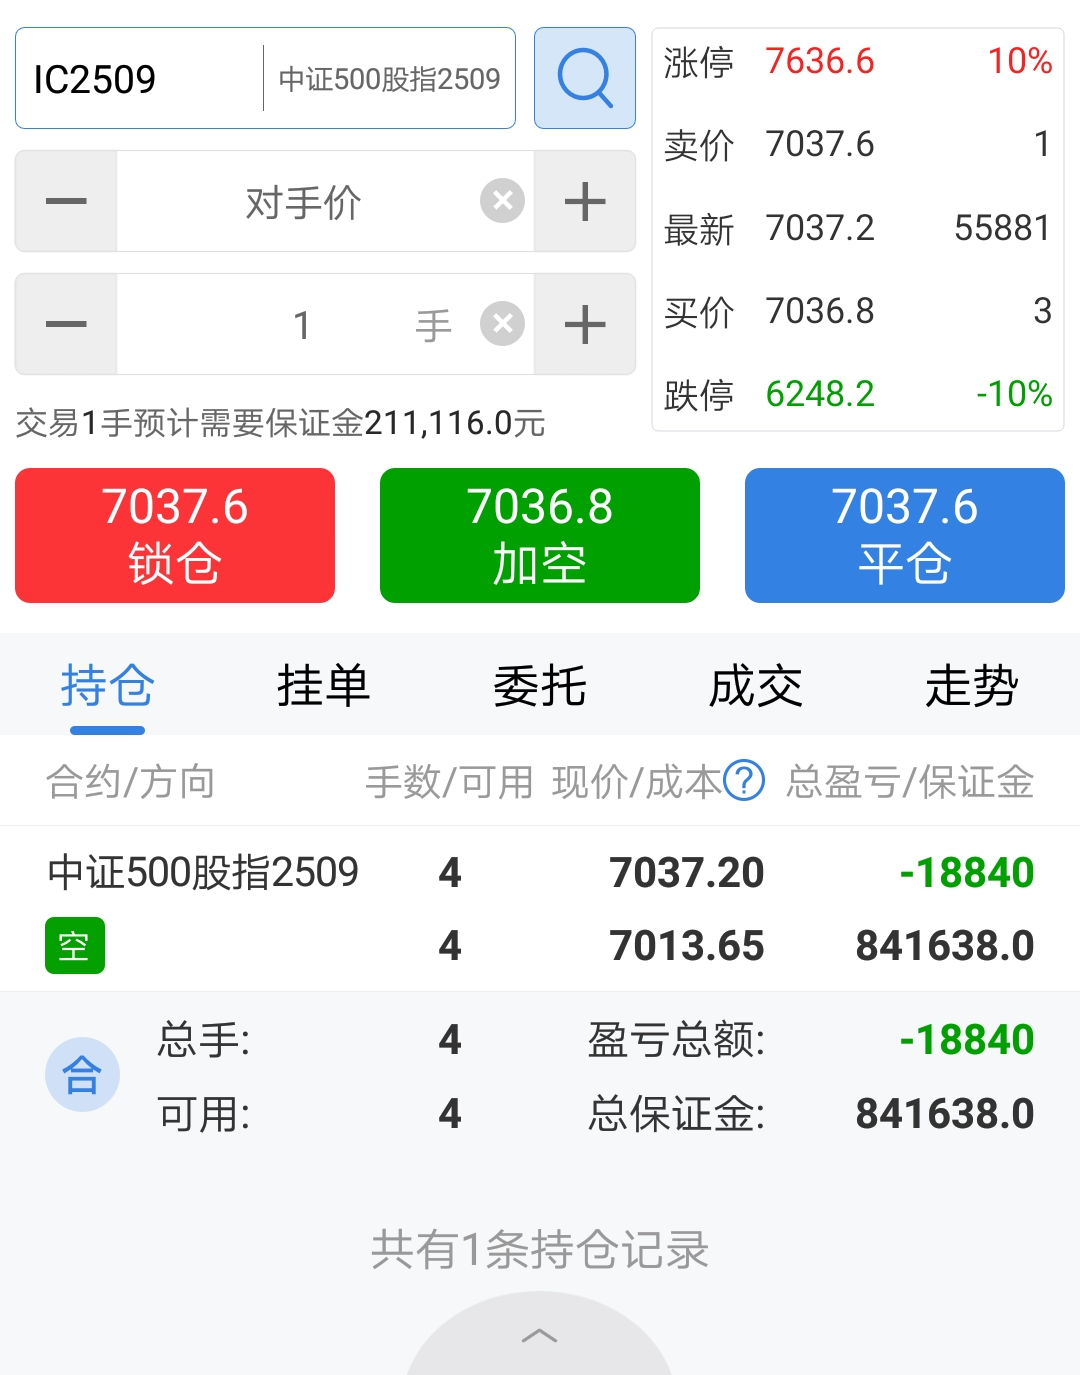Decrease lot quantity with minus button
Viewport: 1080px width, 1375px height.
tap(66, 324)
